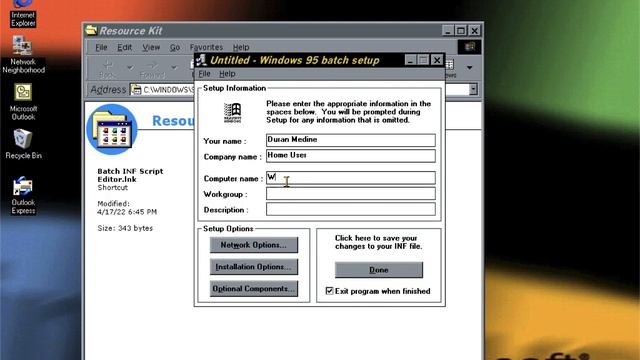This screenshot has height=360, width=640.
Task: Click the Your name input field
Action: (351, 140)
